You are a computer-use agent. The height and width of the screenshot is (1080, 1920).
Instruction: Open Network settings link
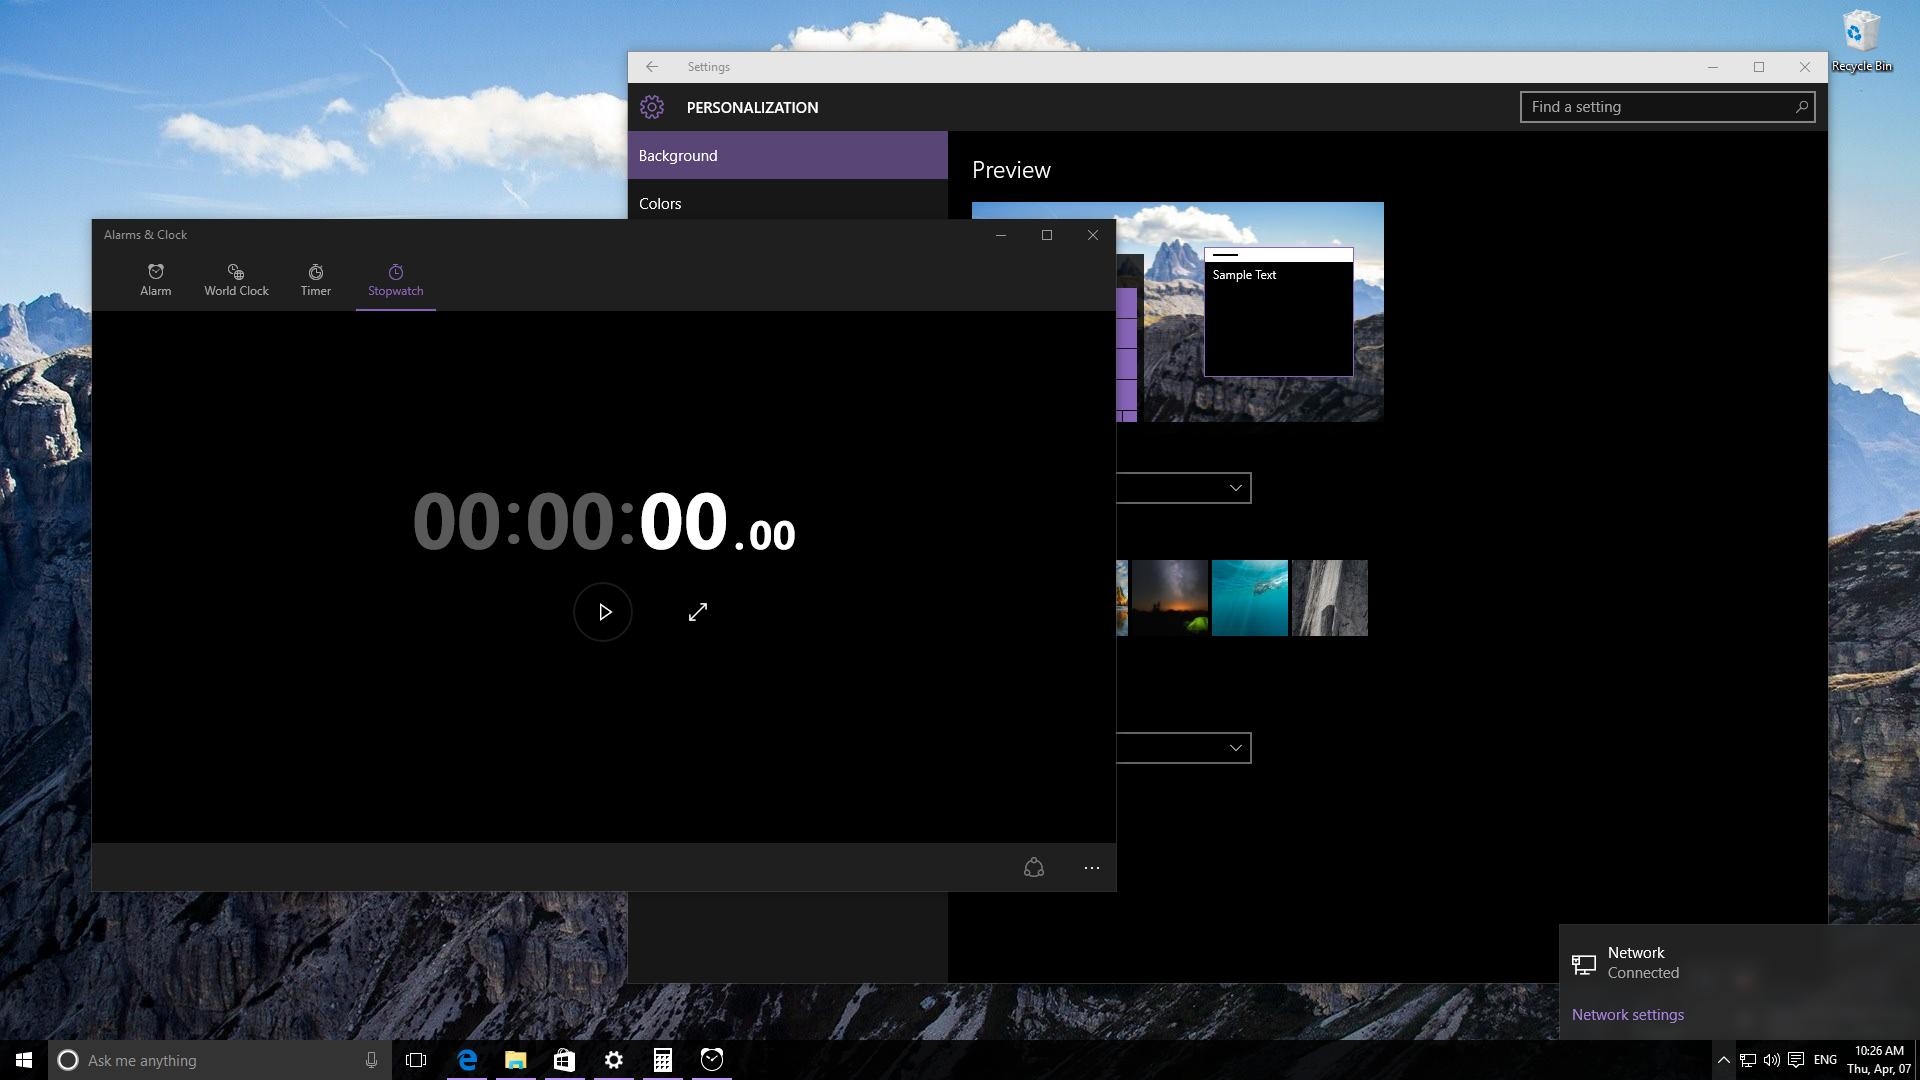click(1627, 1015)
